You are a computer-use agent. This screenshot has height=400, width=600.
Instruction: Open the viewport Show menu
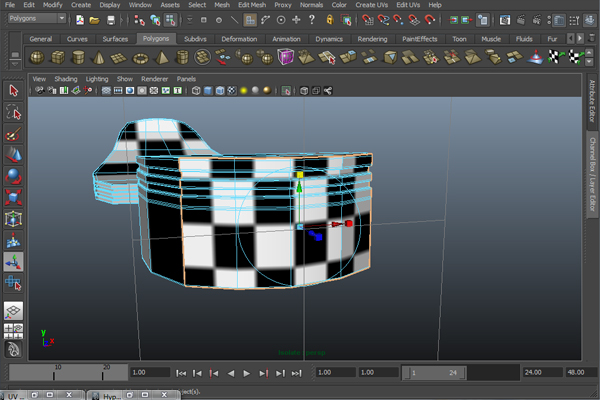click(125, 79)
